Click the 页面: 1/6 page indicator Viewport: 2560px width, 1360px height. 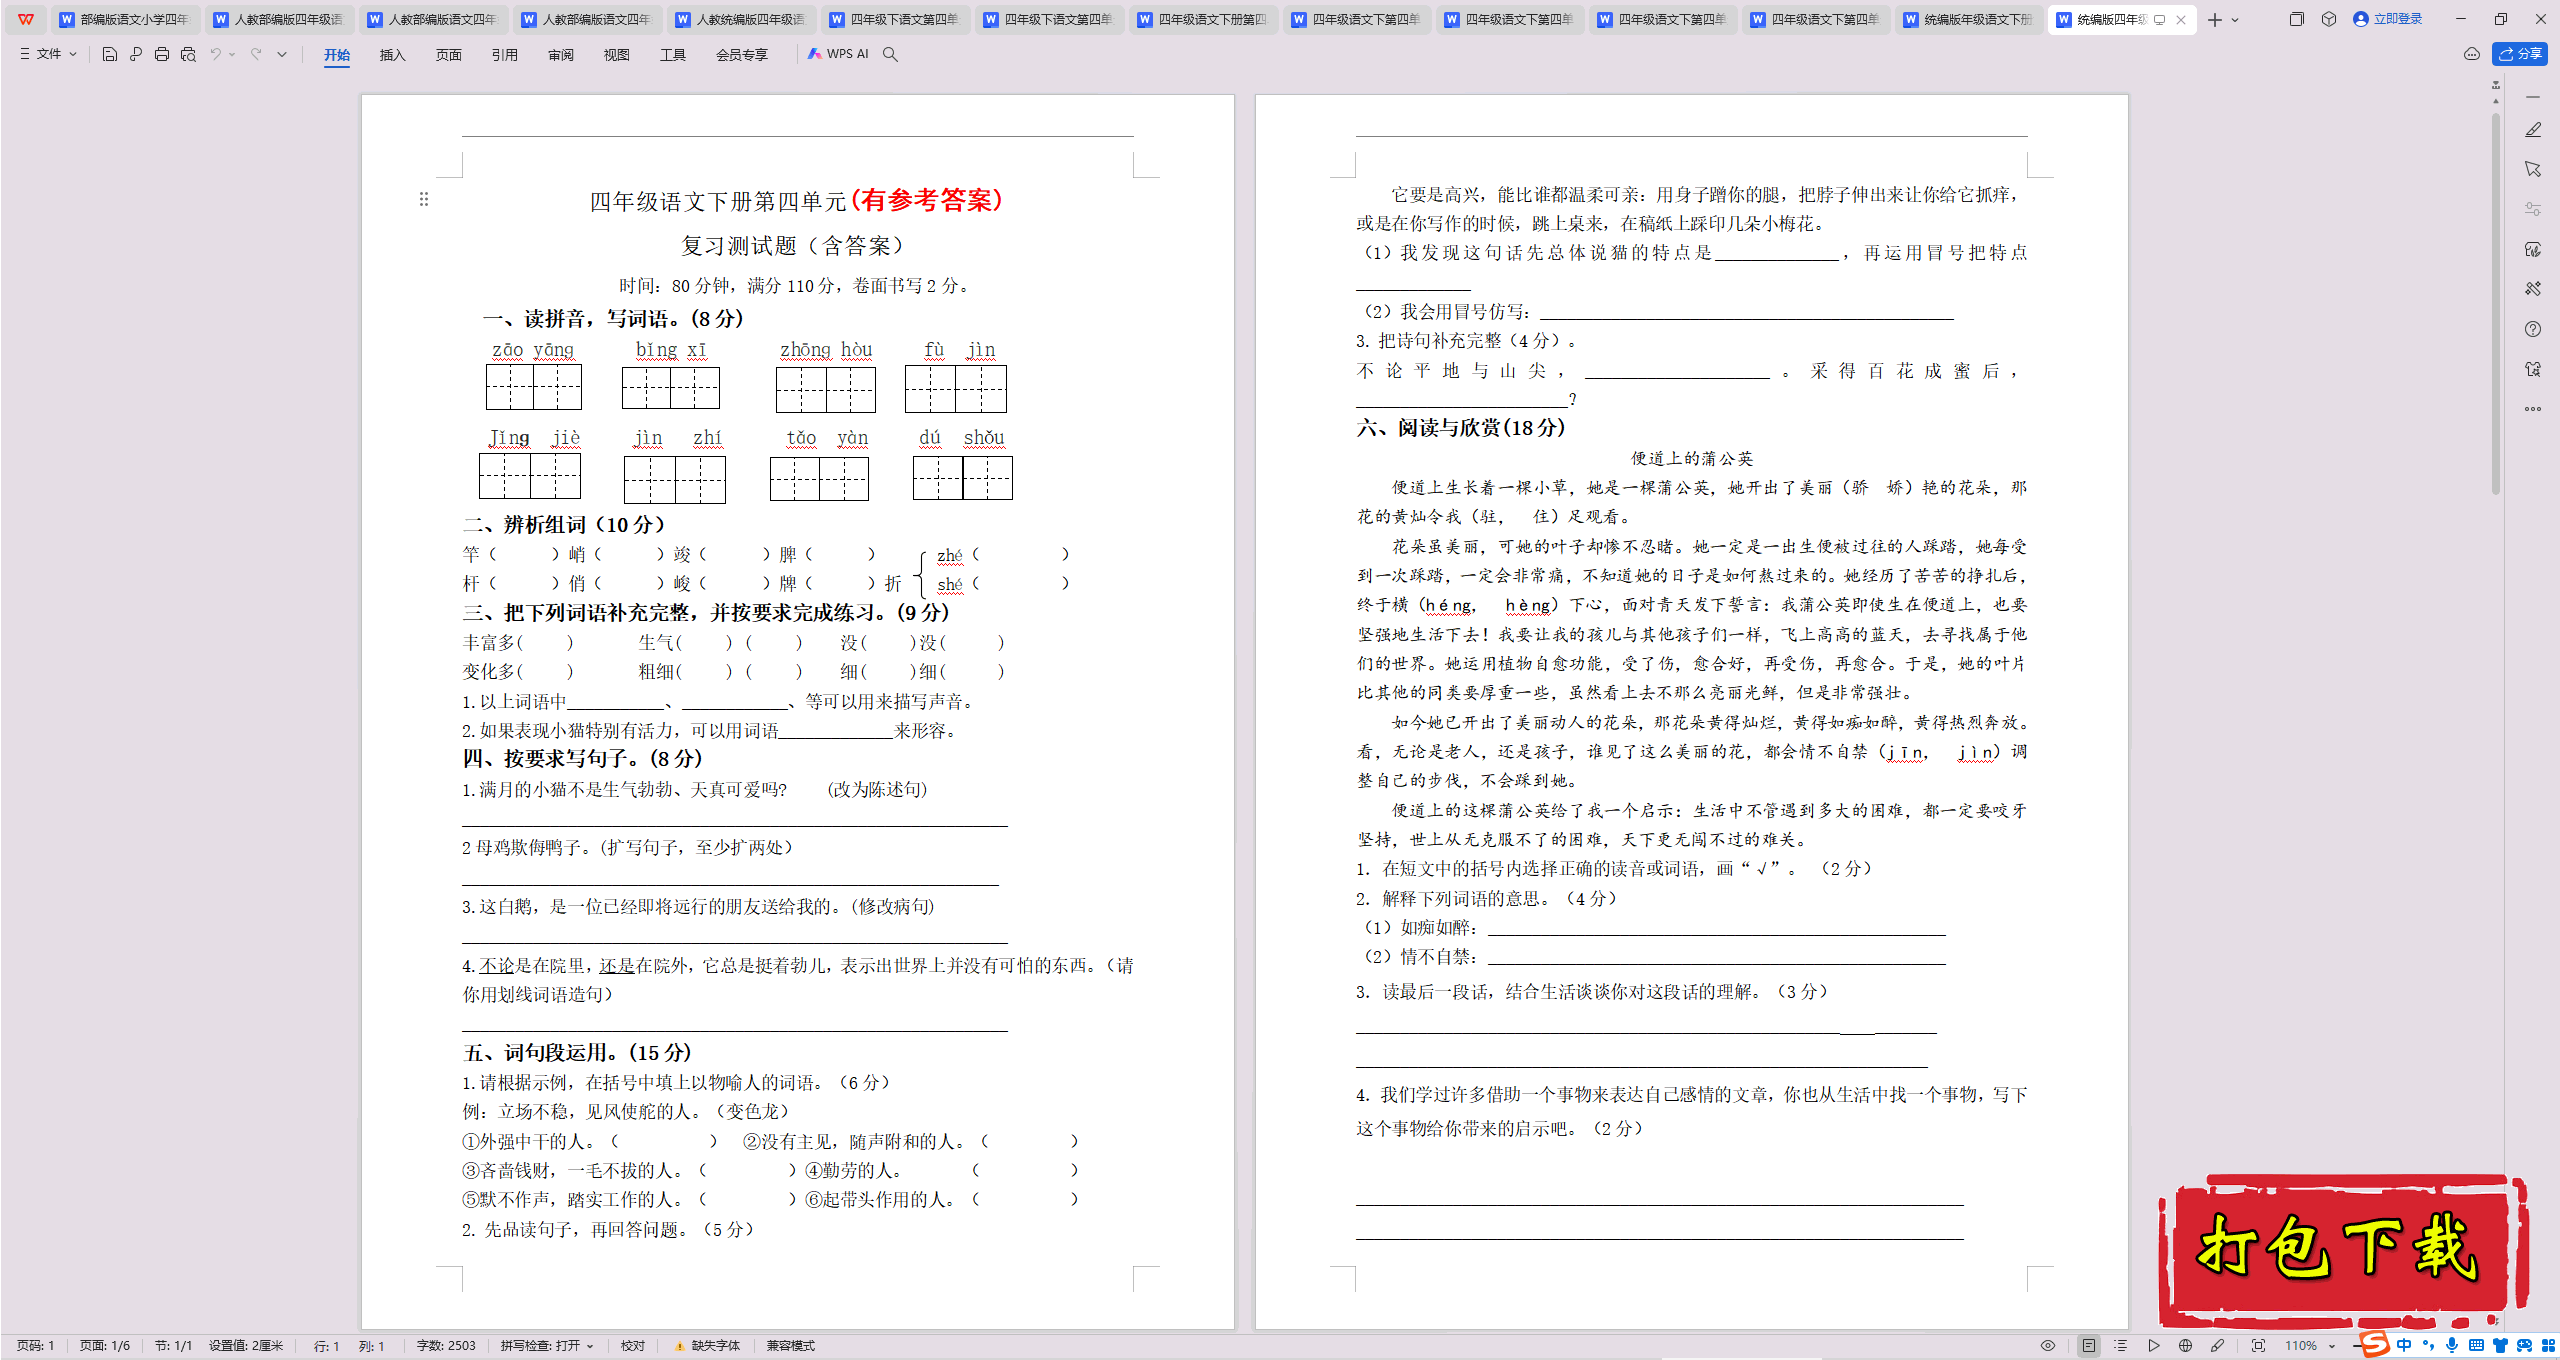105,1346
